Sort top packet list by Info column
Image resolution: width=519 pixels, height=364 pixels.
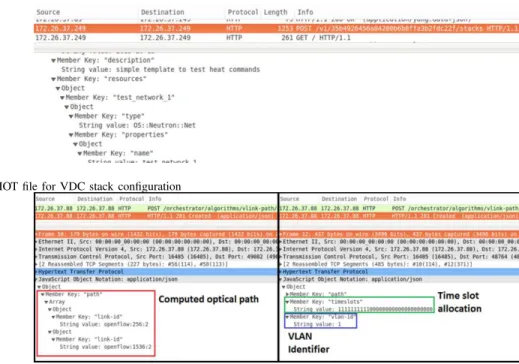tap(305, 12)
